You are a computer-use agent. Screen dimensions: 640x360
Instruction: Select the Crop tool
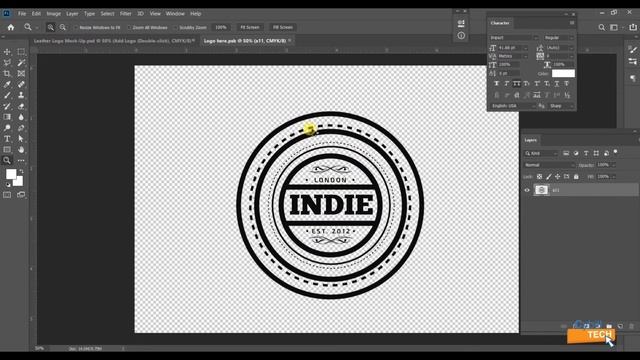pyautogui.click(x=7, y=73)
